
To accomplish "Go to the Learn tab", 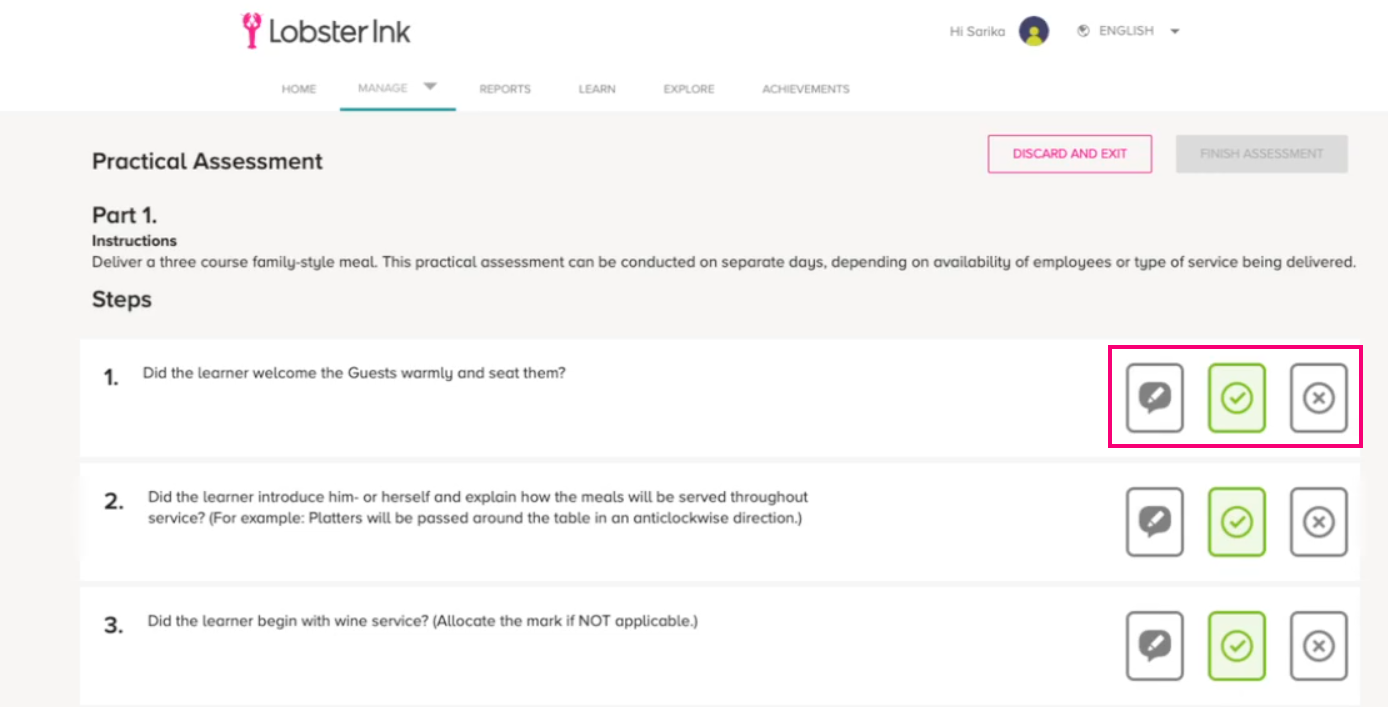I will coord(597,89).
